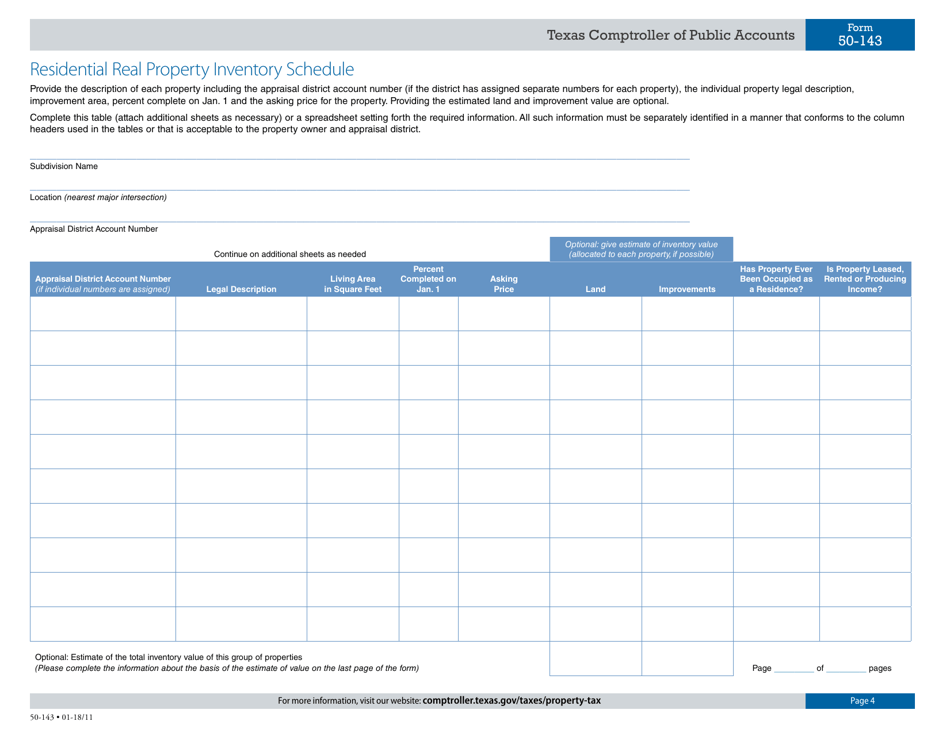Click the Is Property Leased Rented column header
Viewport: 950px width, 733px height.
864,278
